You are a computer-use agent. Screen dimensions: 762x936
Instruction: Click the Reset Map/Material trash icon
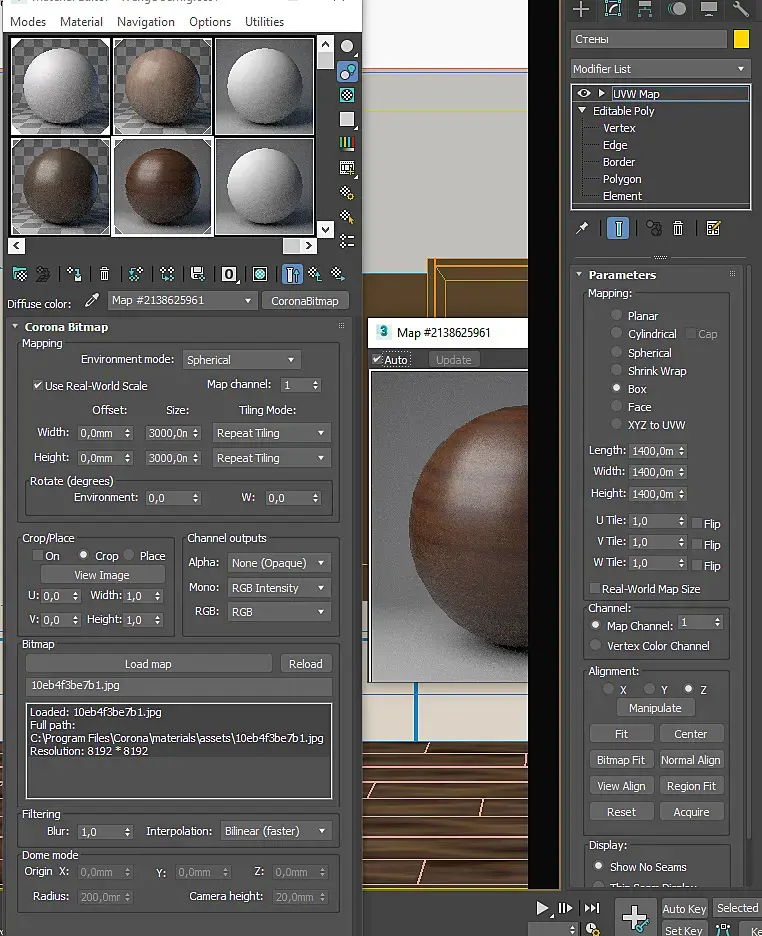tap(104, 273)
